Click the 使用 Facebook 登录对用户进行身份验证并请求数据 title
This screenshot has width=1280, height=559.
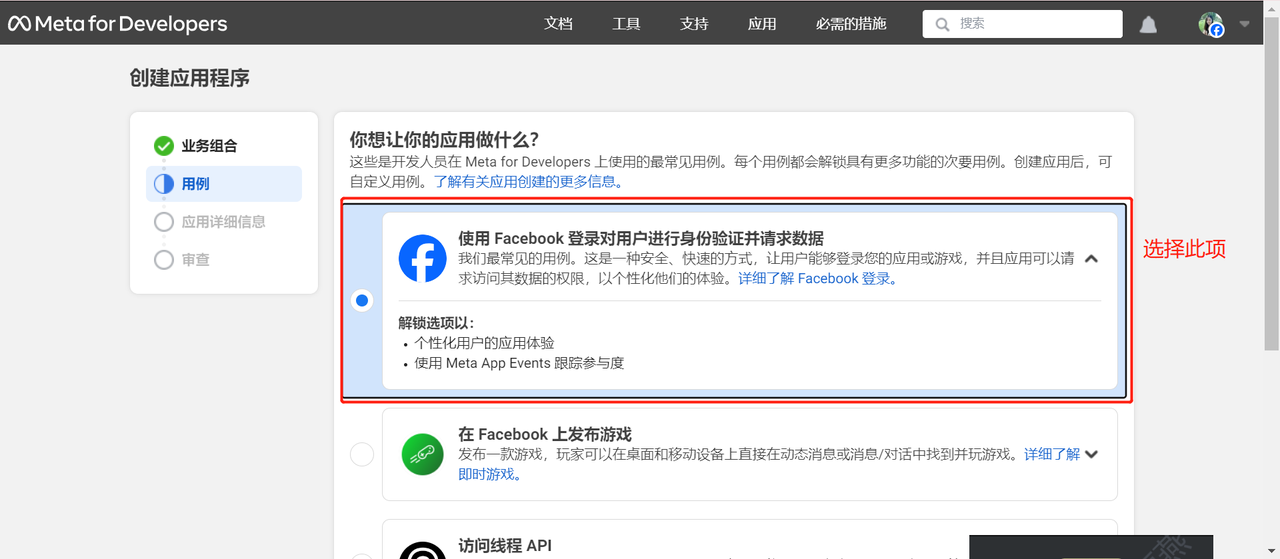(641, 238)
